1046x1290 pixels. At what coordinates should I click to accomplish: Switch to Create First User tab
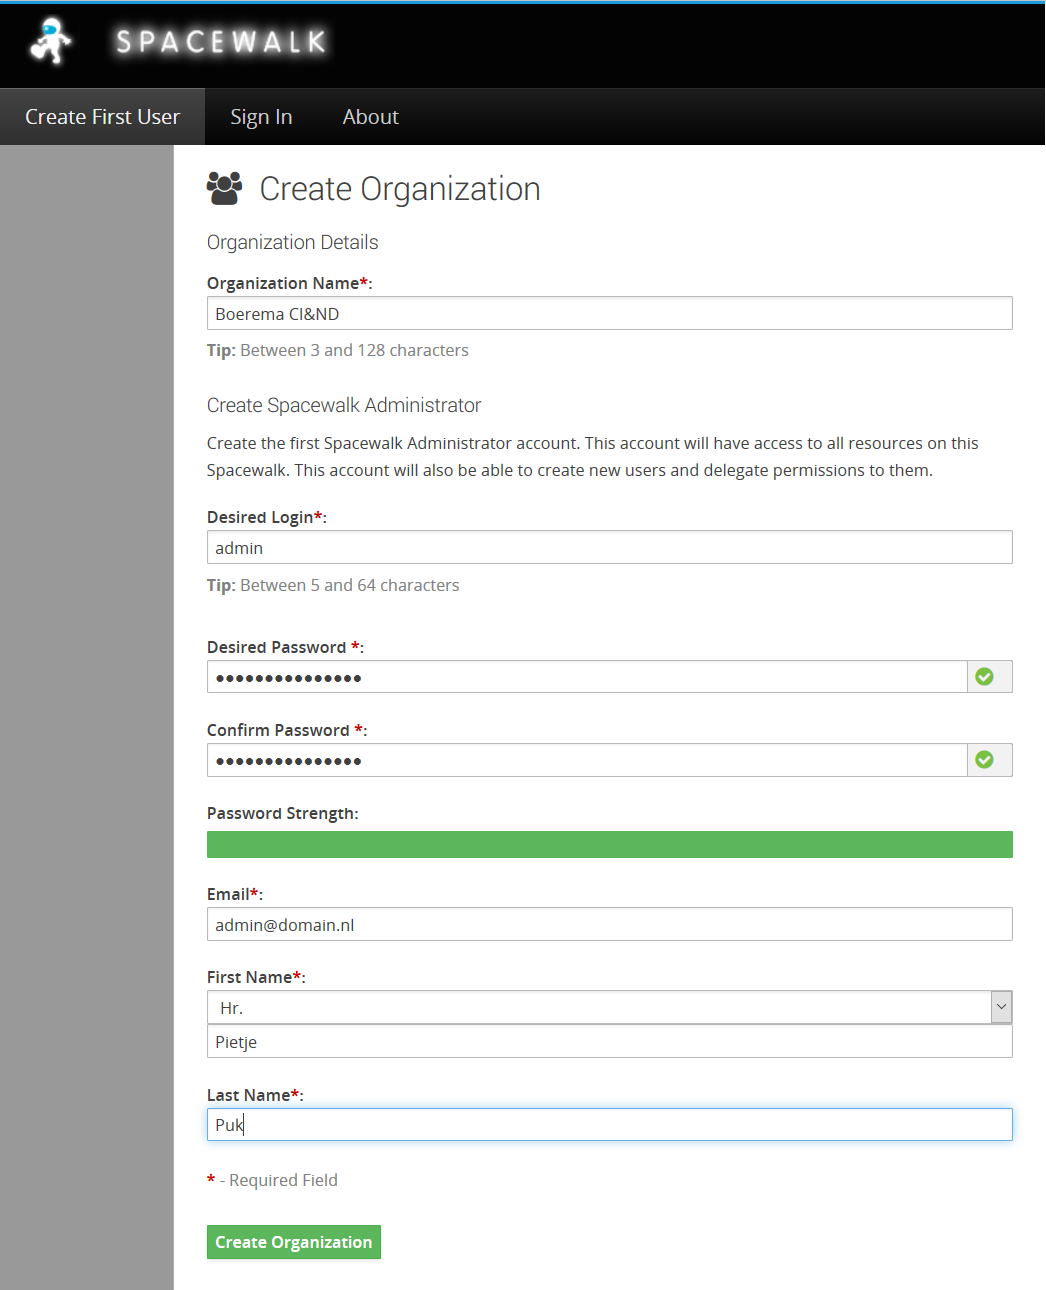[x=102, y=117]
